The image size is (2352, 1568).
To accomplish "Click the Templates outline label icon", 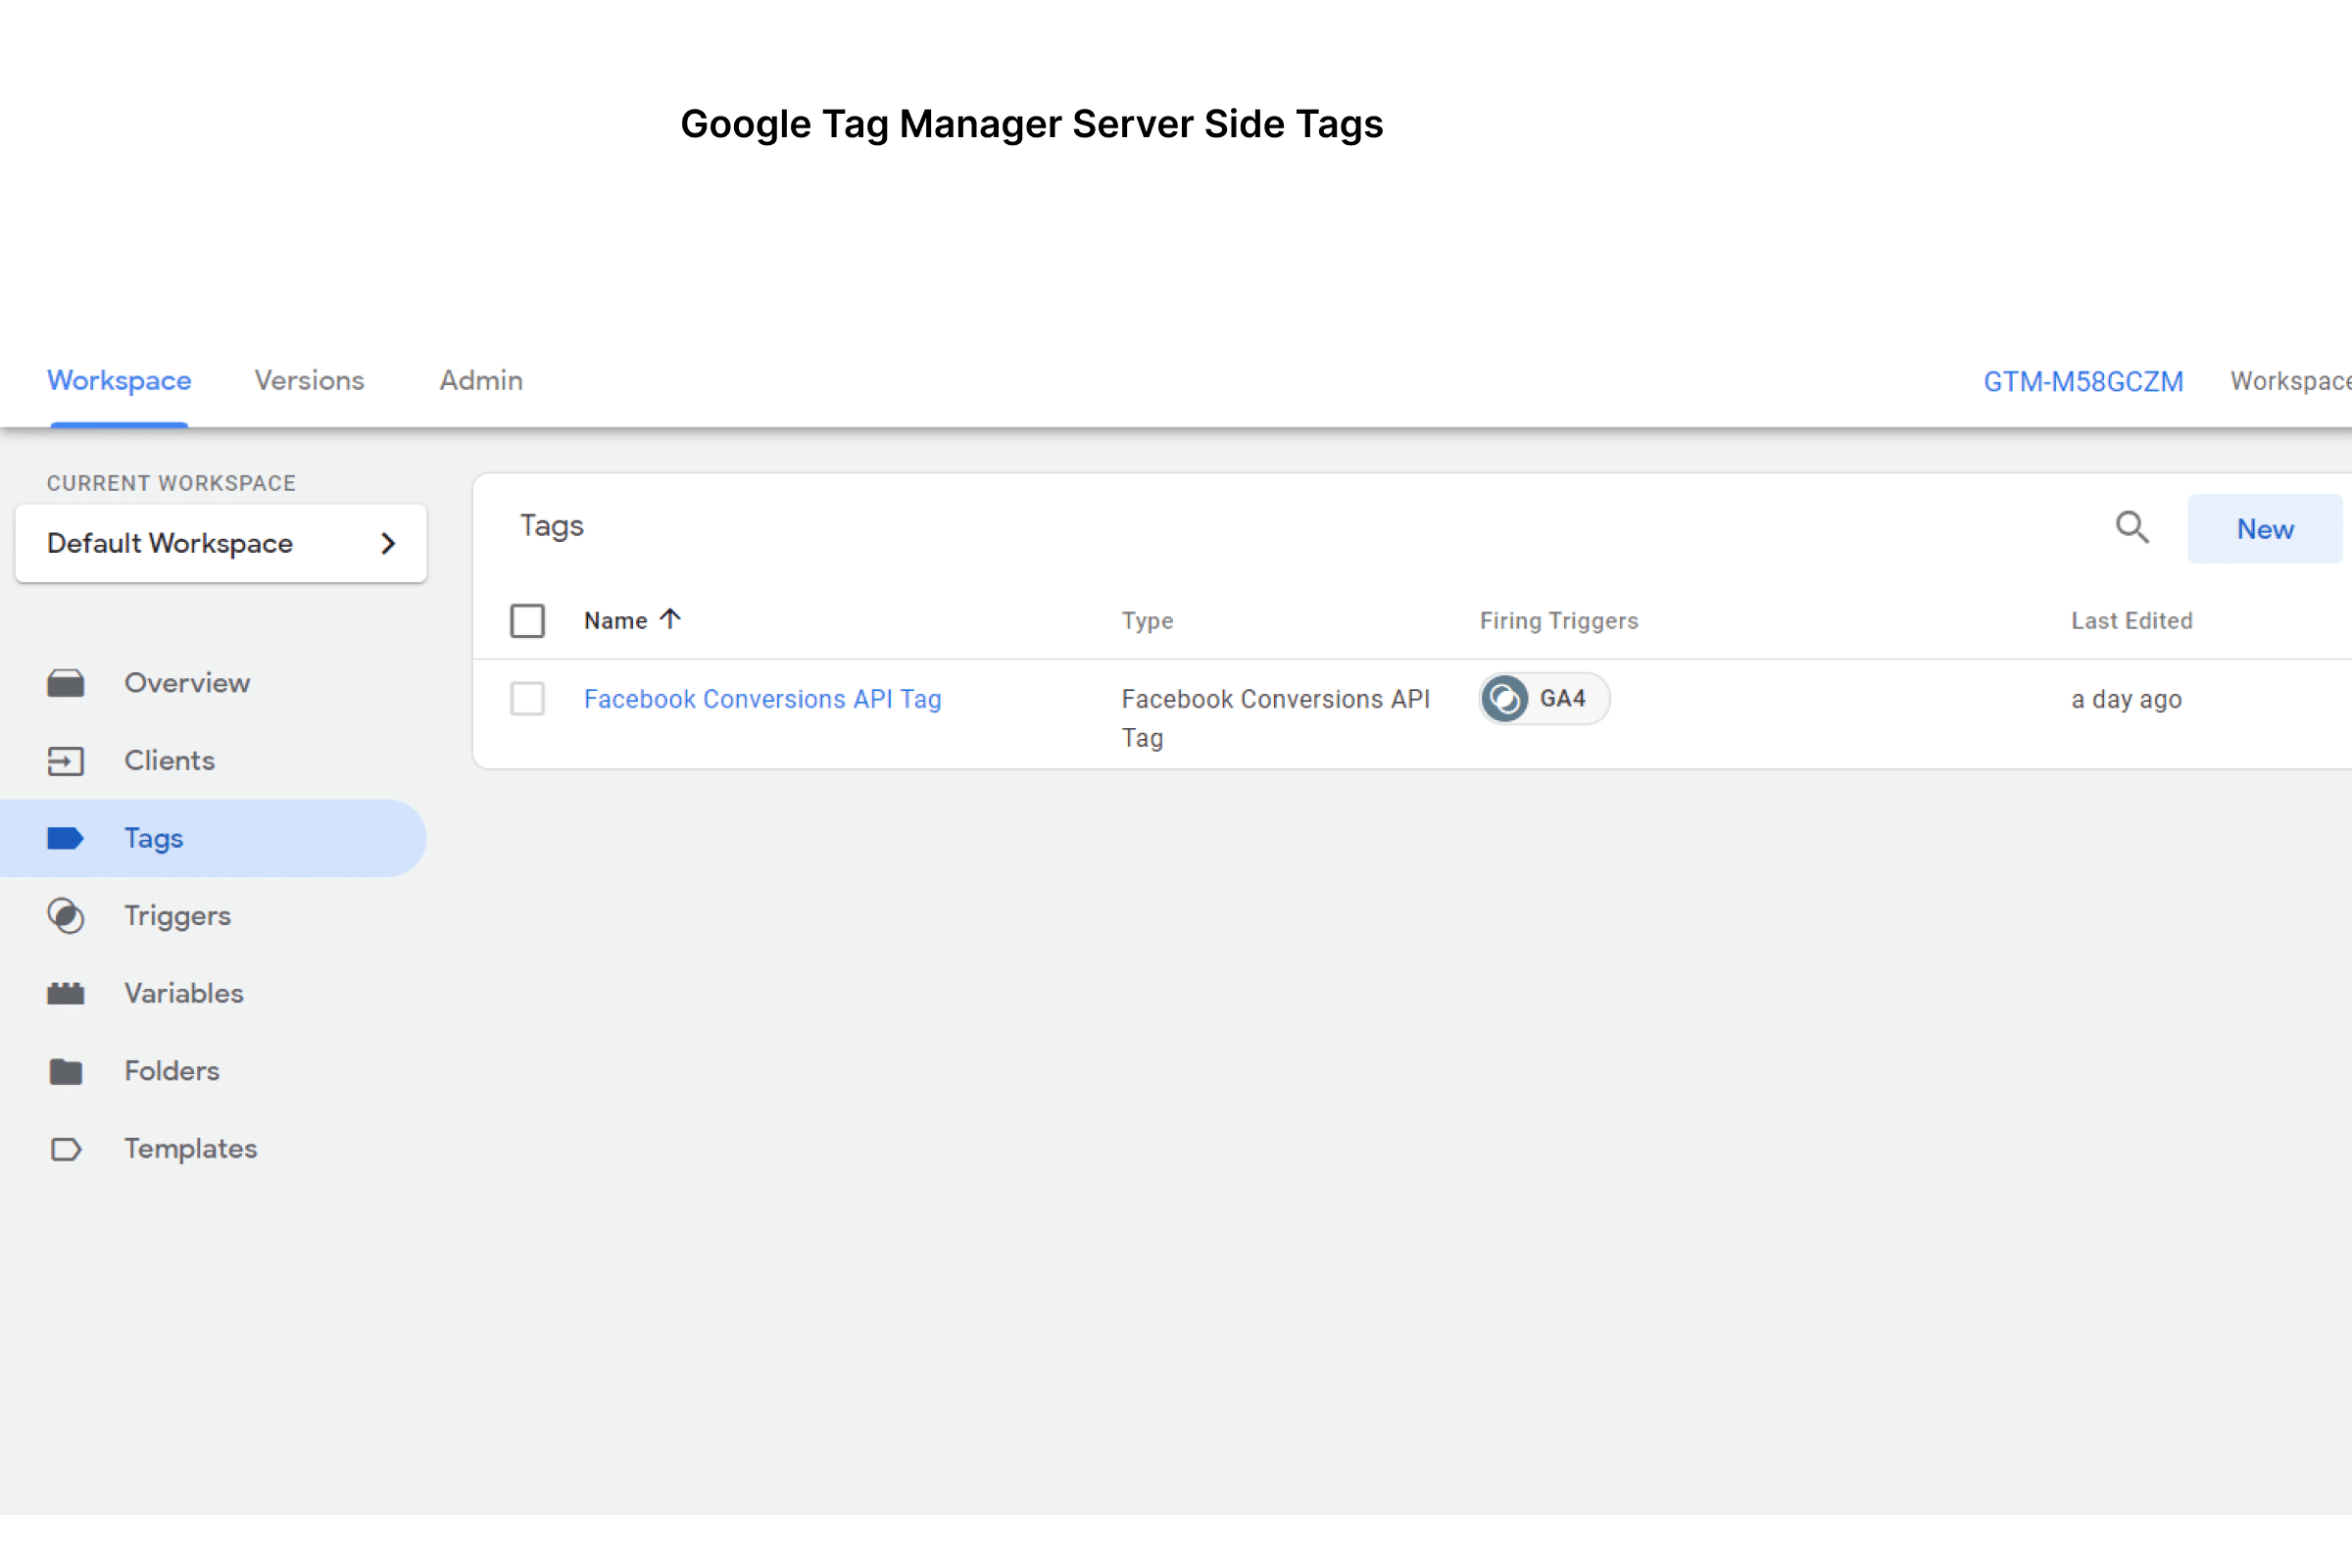I will click(66, 1149).
